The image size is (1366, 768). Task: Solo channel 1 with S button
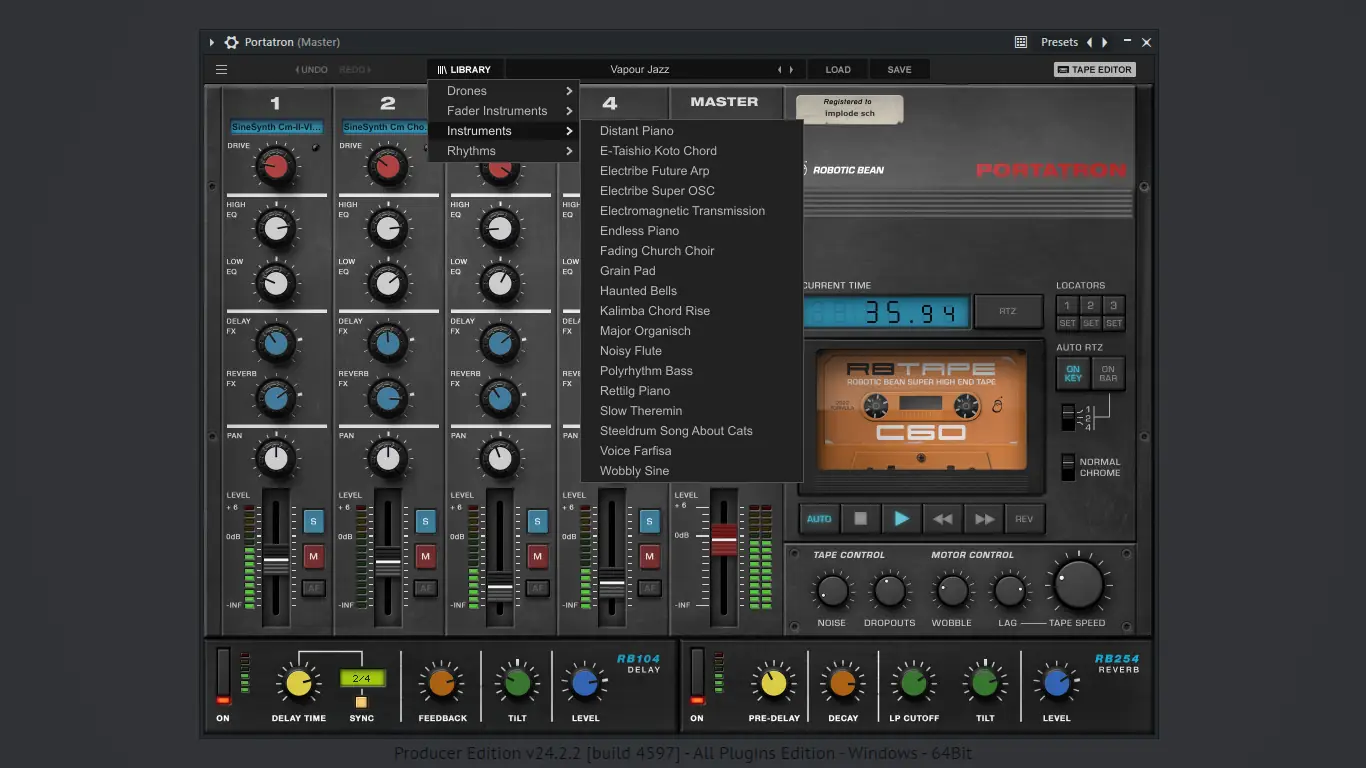pos(314,521)
